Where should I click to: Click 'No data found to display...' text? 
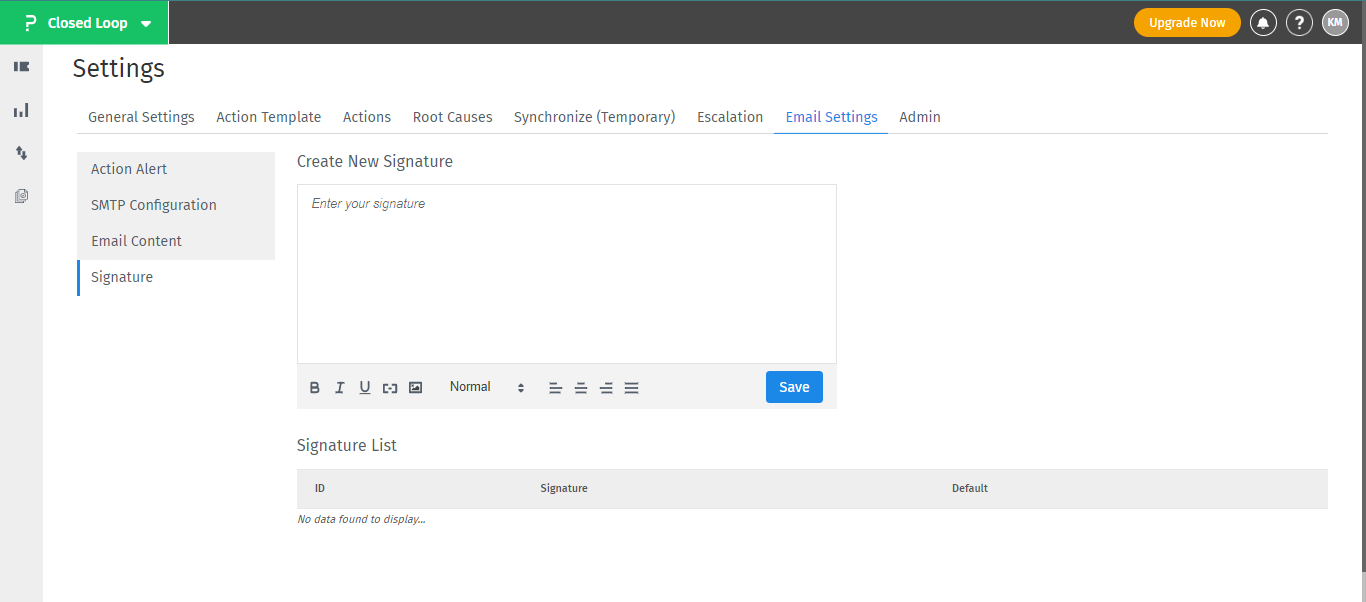362,520
